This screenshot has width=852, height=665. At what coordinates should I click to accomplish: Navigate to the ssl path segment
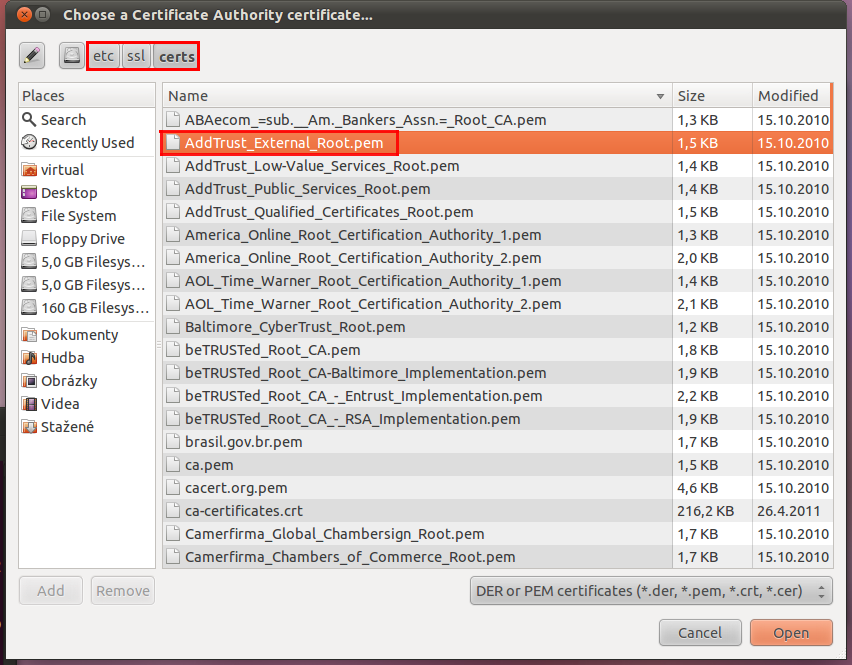[136, 56]
